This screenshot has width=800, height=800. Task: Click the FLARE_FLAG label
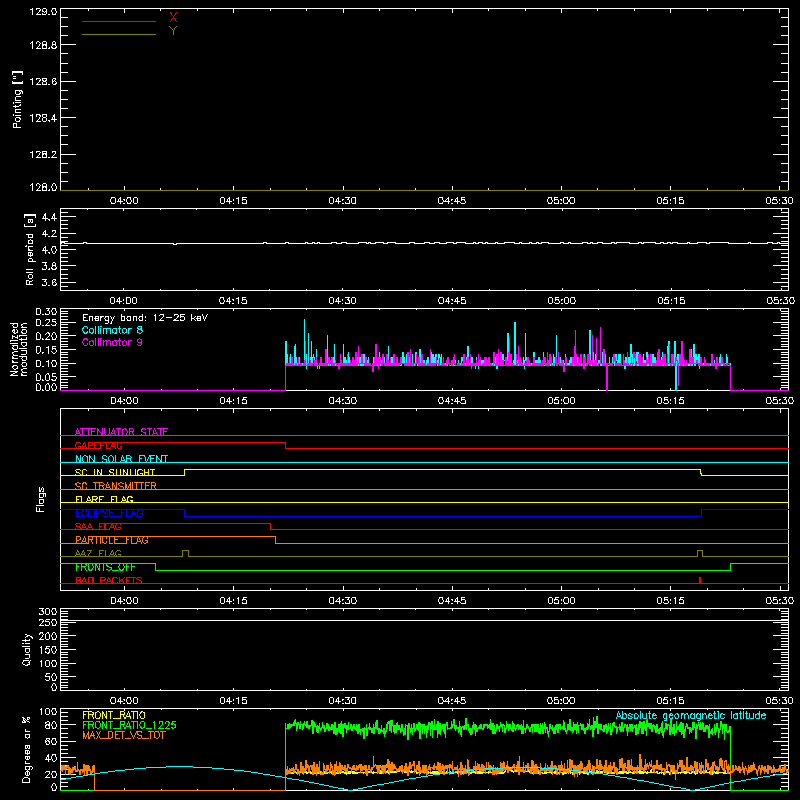pyautogui.click(x=104, y=499)
